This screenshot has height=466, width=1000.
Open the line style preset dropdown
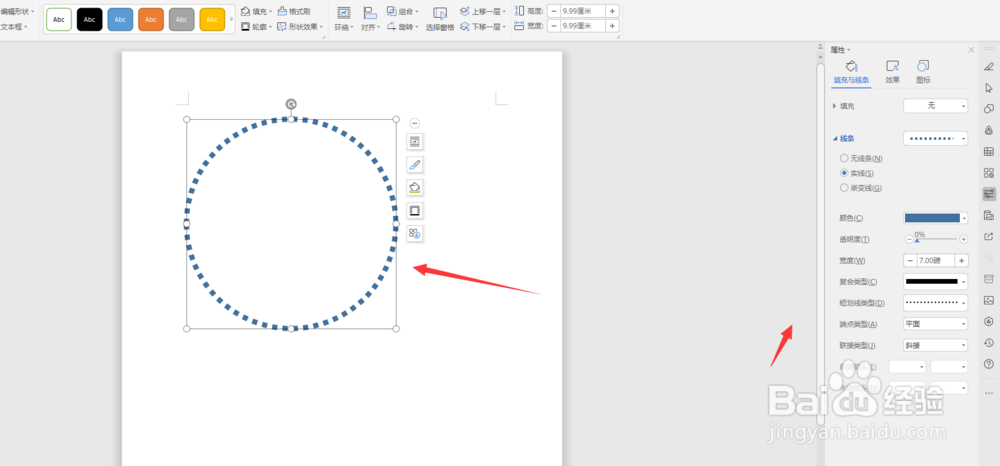[x=935, y=138]
